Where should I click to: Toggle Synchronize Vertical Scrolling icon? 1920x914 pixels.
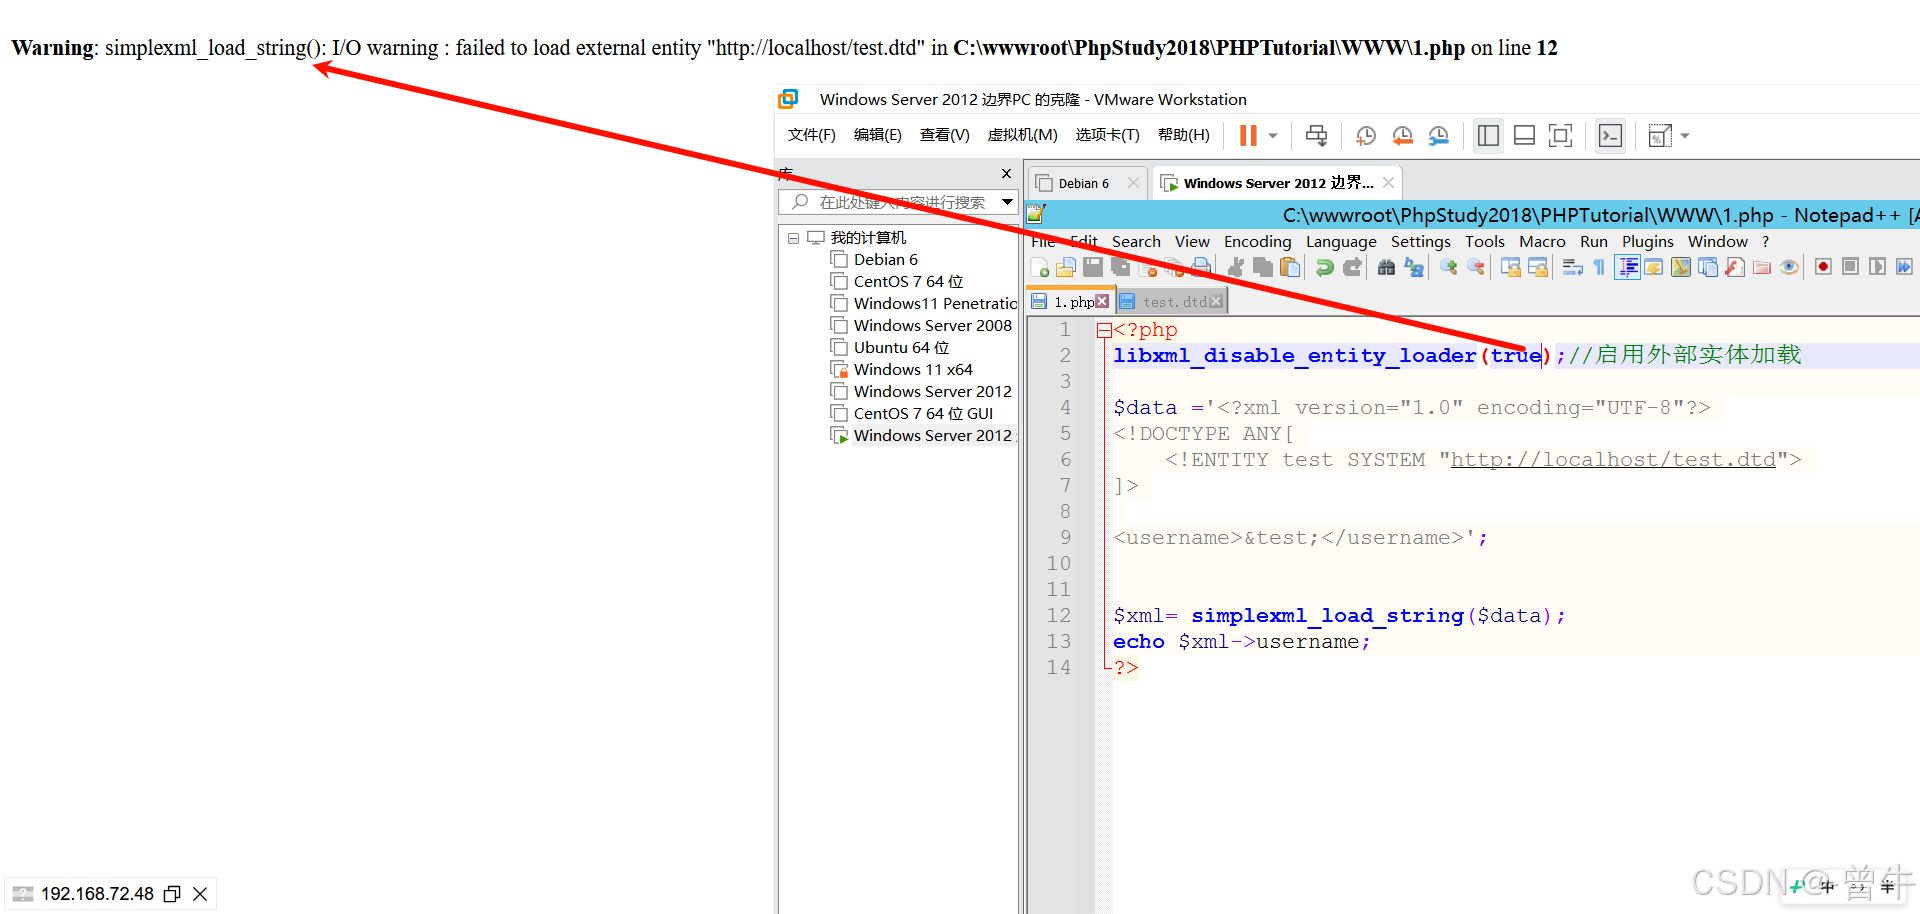1511,267
